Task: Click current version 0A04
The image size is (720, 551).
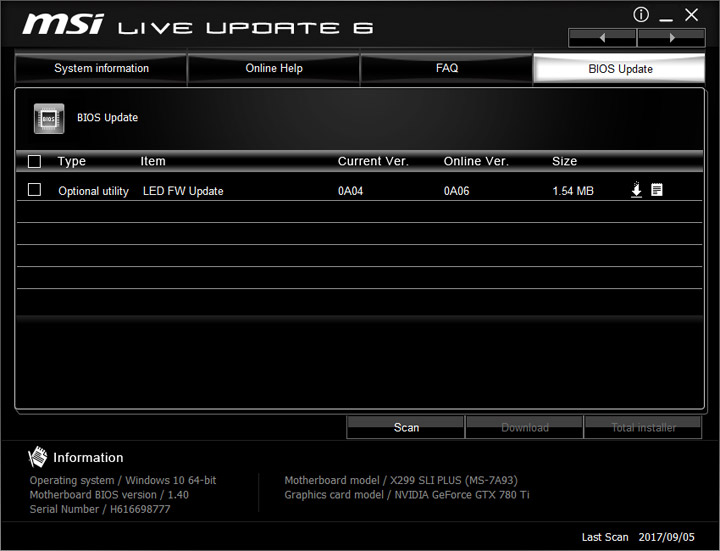Action: (350, 191)
